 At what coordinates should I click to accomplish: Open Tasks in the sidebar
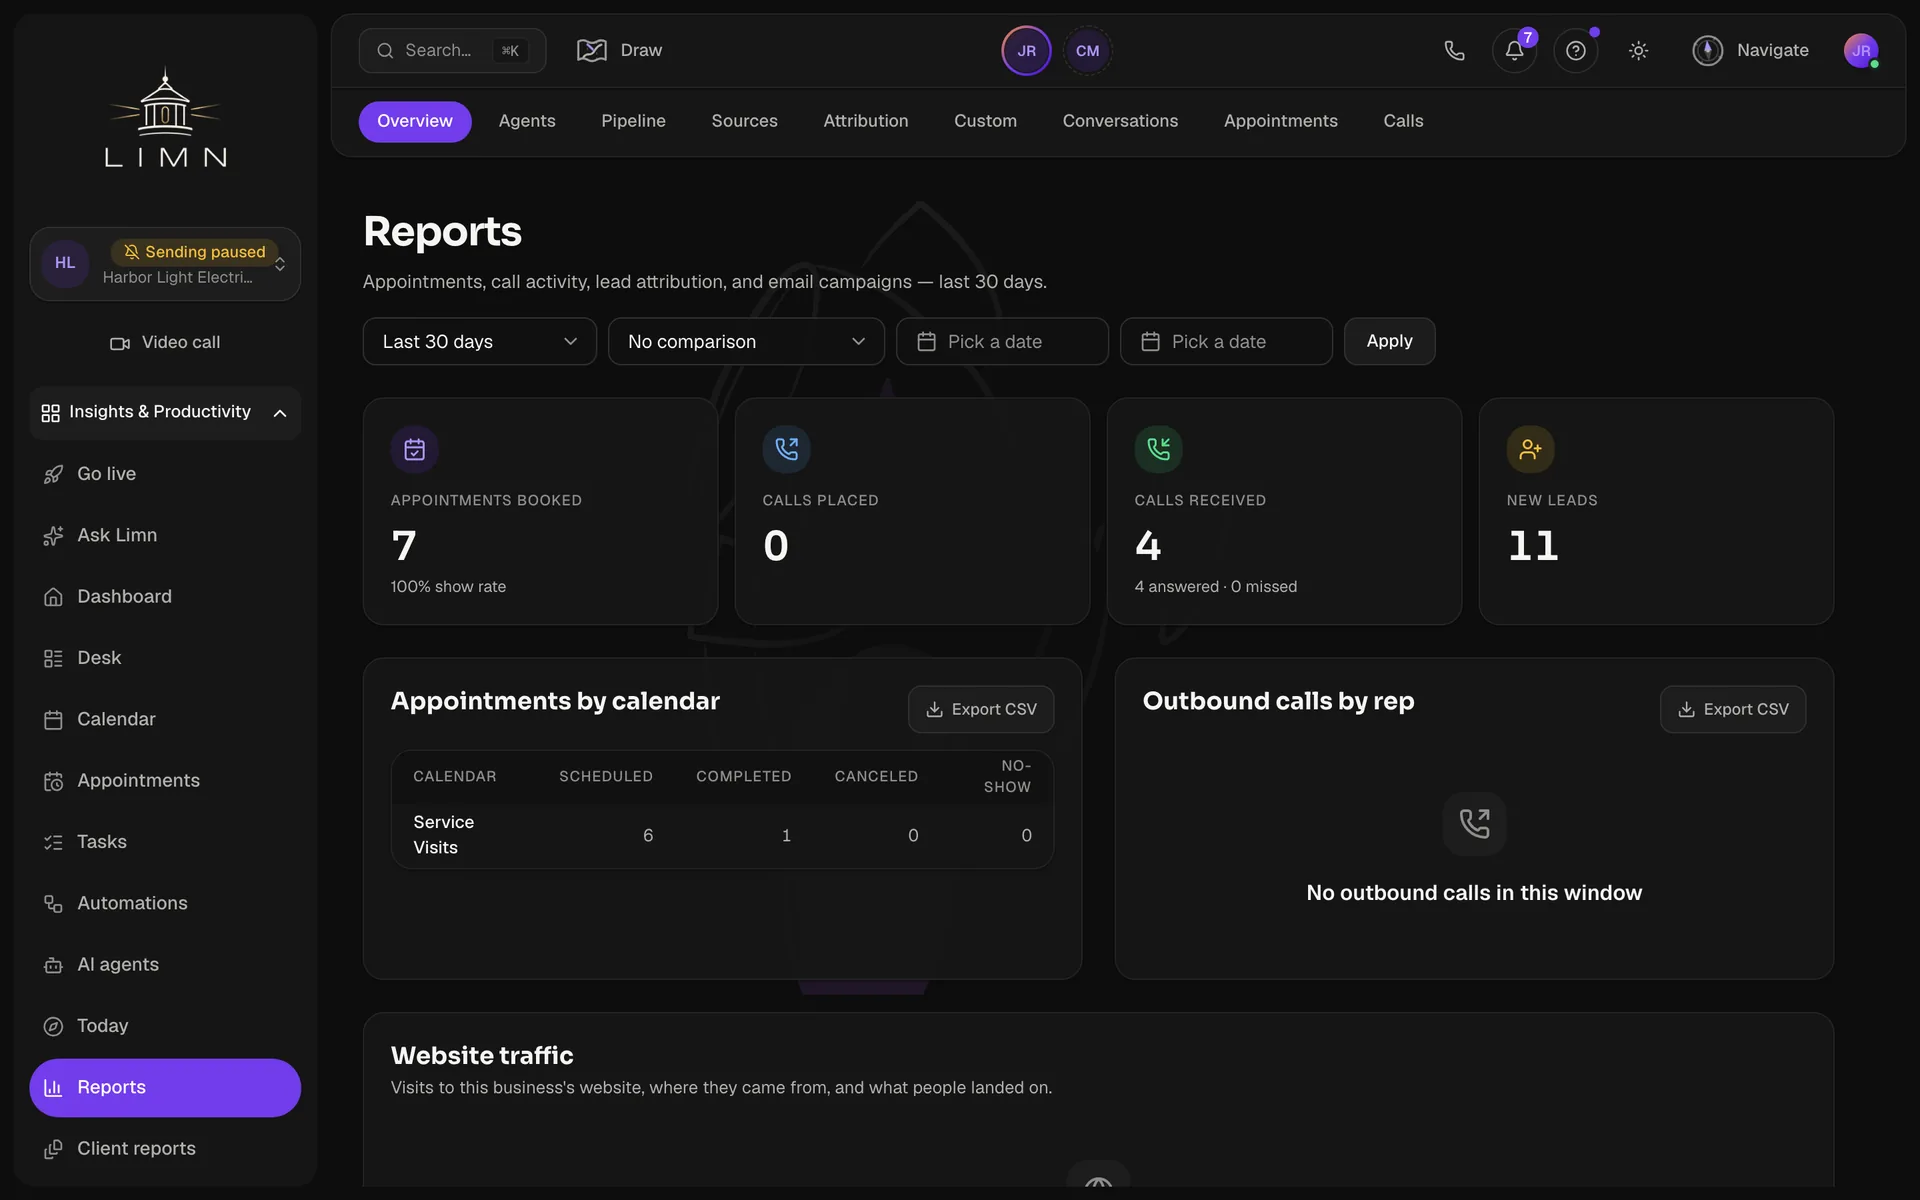[165, 842]
